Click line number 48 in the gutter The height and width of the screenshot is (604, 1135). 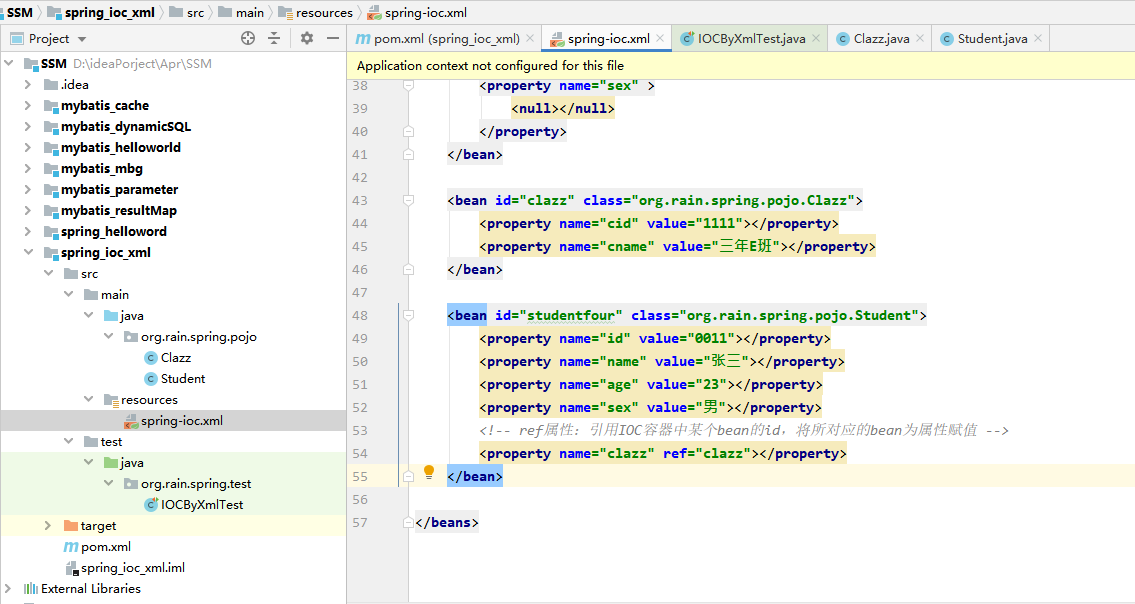(x=360, y=316)
